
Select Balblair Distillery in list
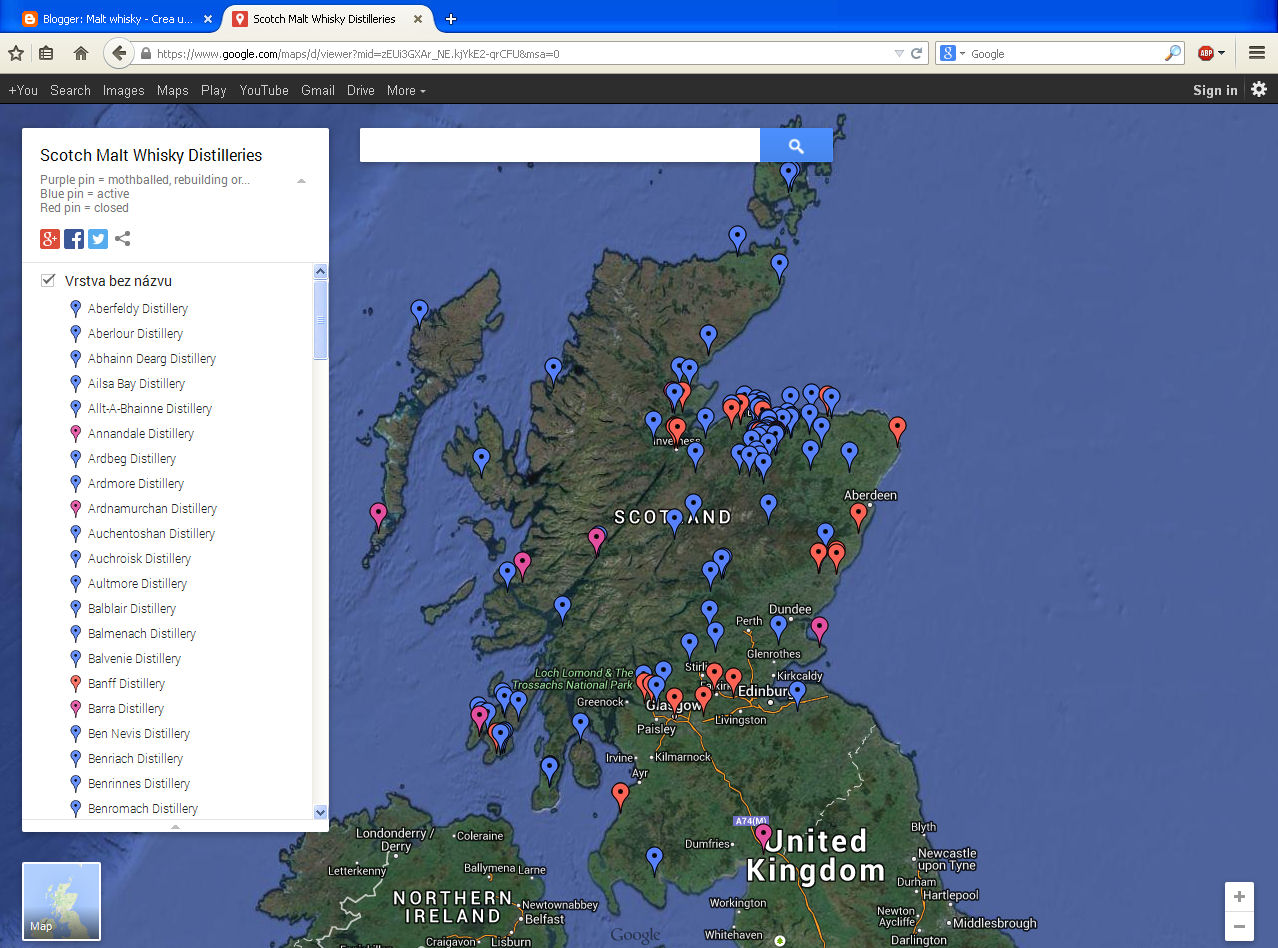[132, 609]
